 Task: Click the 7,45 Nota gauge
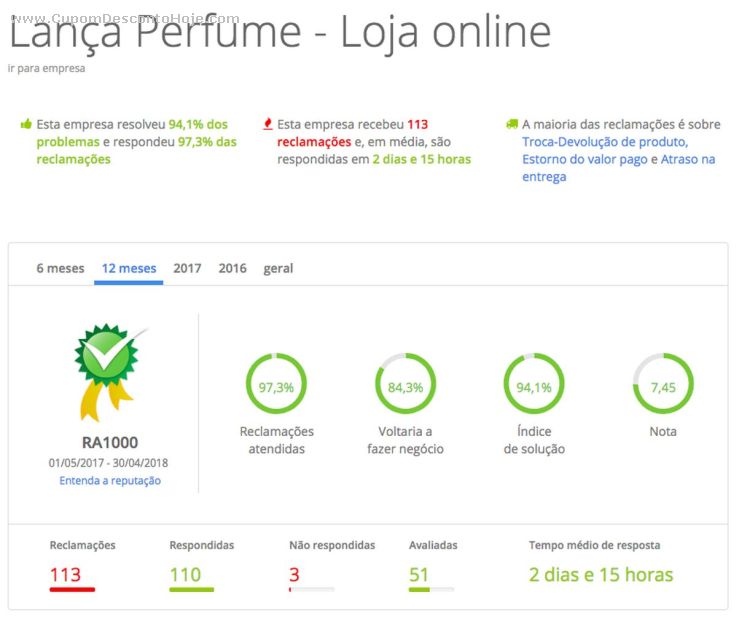click(663, 383)
